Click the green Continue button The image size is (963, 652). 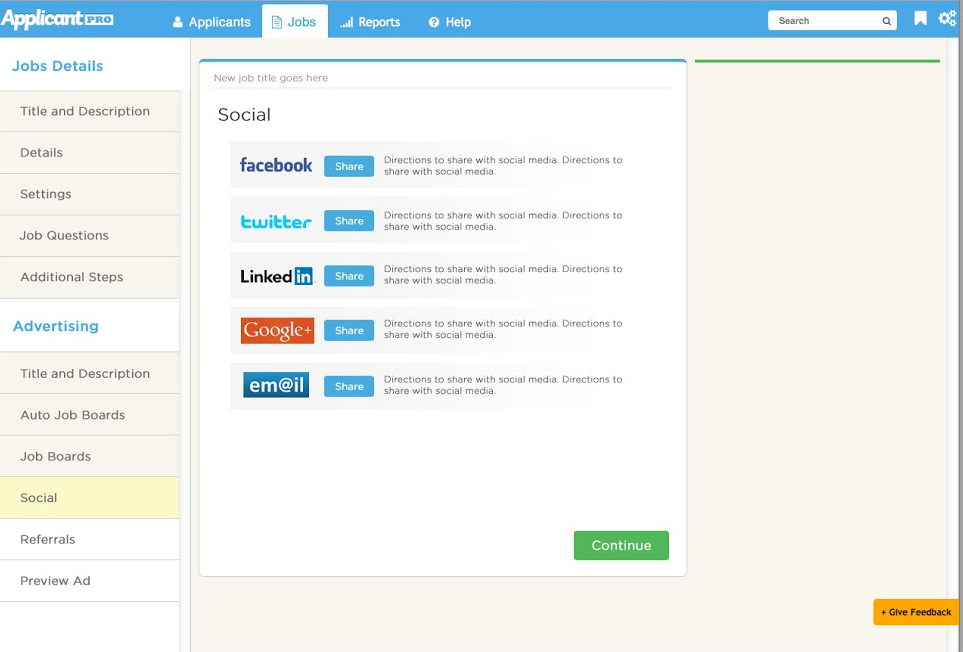(621, 545)
